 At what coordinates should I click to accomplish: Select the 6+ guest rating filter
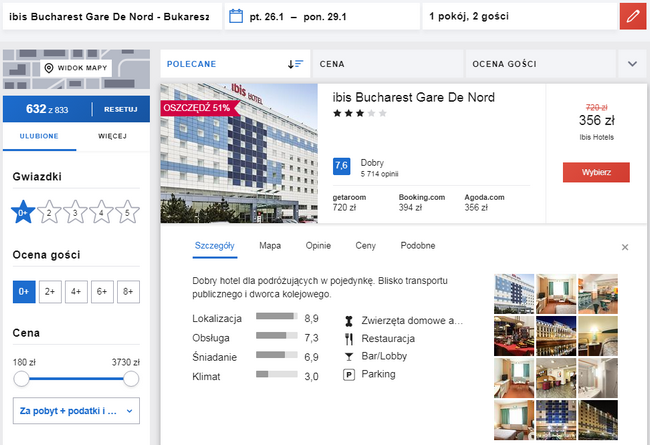click(102, 292)
